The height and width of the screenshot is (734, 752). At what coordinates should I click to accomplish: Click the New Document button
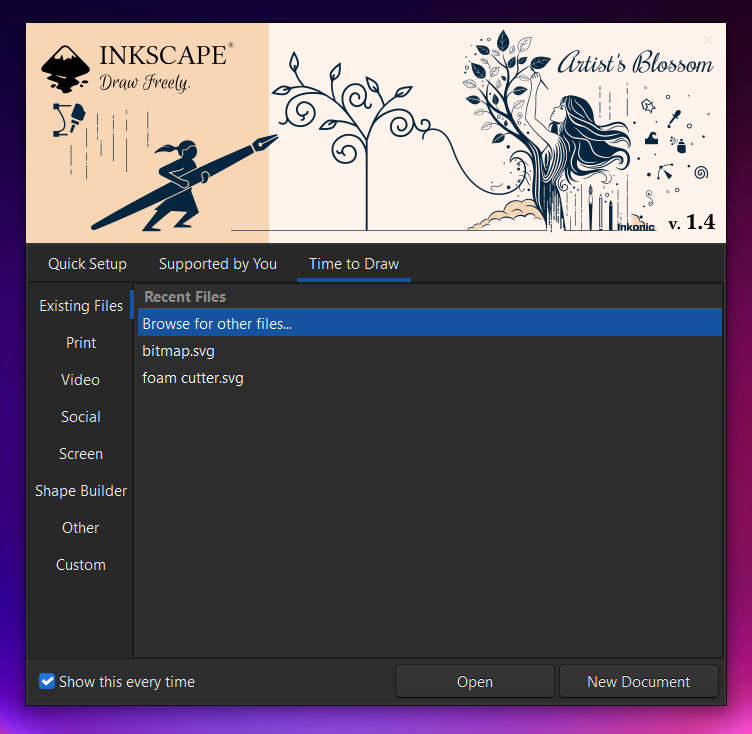[639, 681]
